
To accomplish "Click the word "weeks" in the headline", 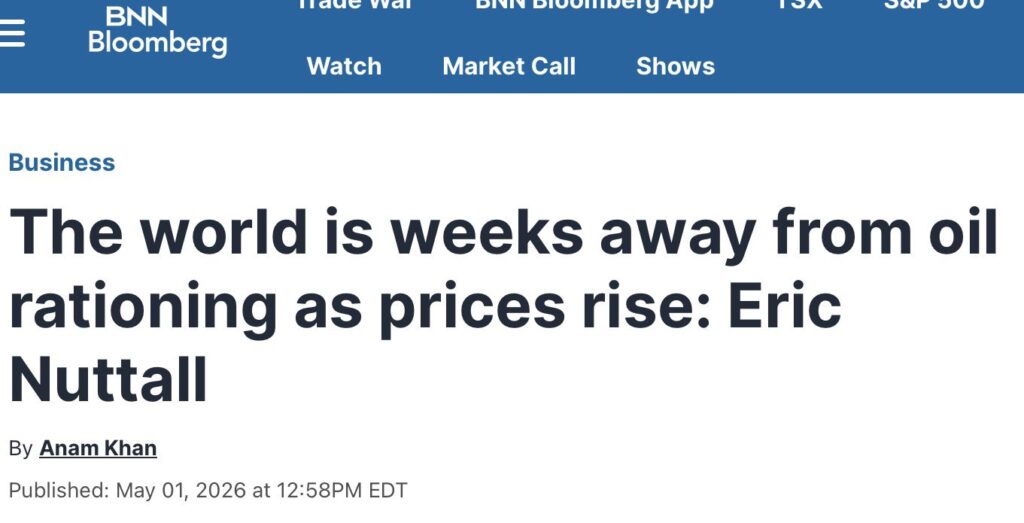I will pyautogui.click(x=487, y=231).
